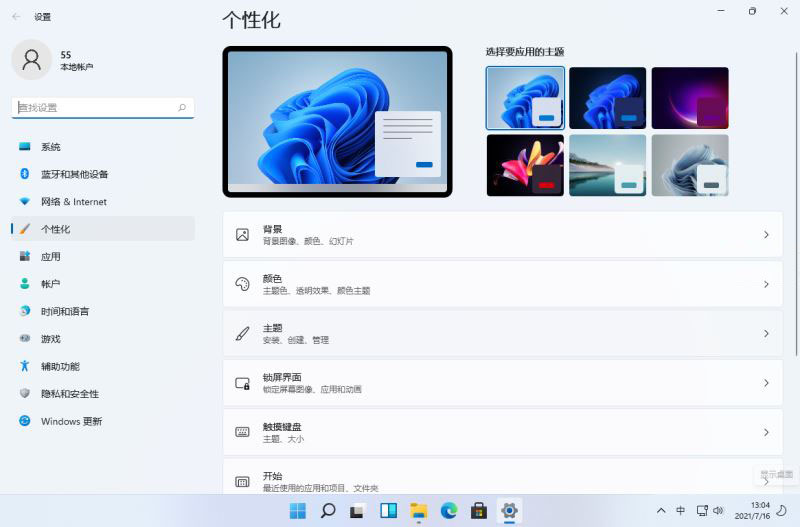The image size is (800, 527).
Task: Open 背景 settings row
Action: tap(503, 235)
